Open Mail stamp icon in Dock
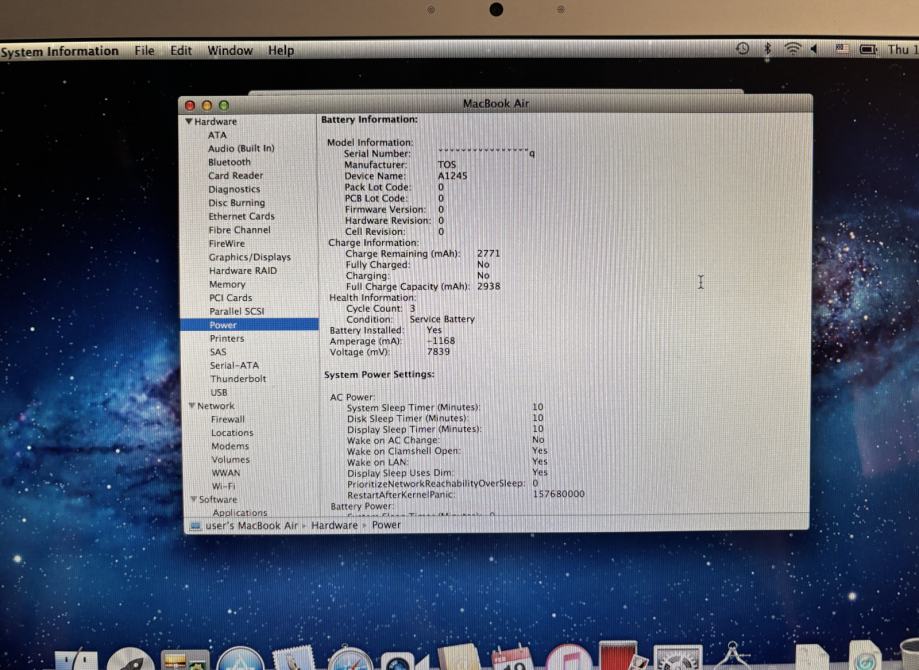The height and width of the screenshot is (670, 919). click(293, 659)
